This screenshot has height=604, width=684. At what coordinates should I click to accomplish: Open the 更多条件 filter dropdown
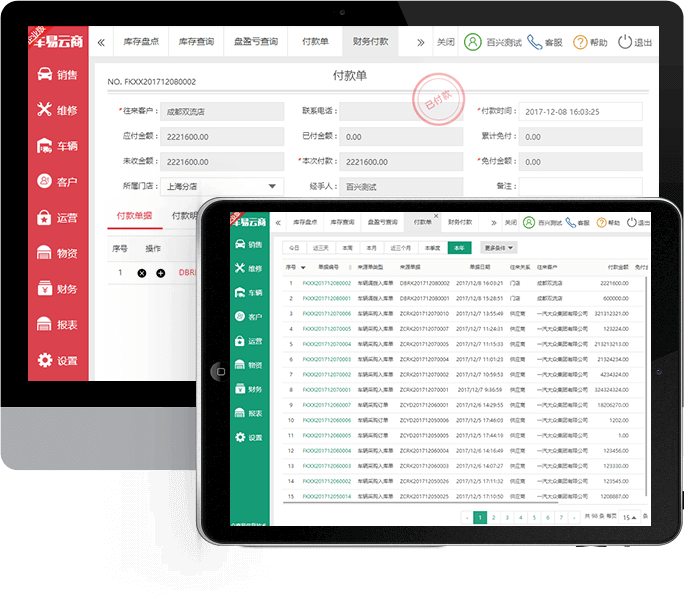point(499,247)
